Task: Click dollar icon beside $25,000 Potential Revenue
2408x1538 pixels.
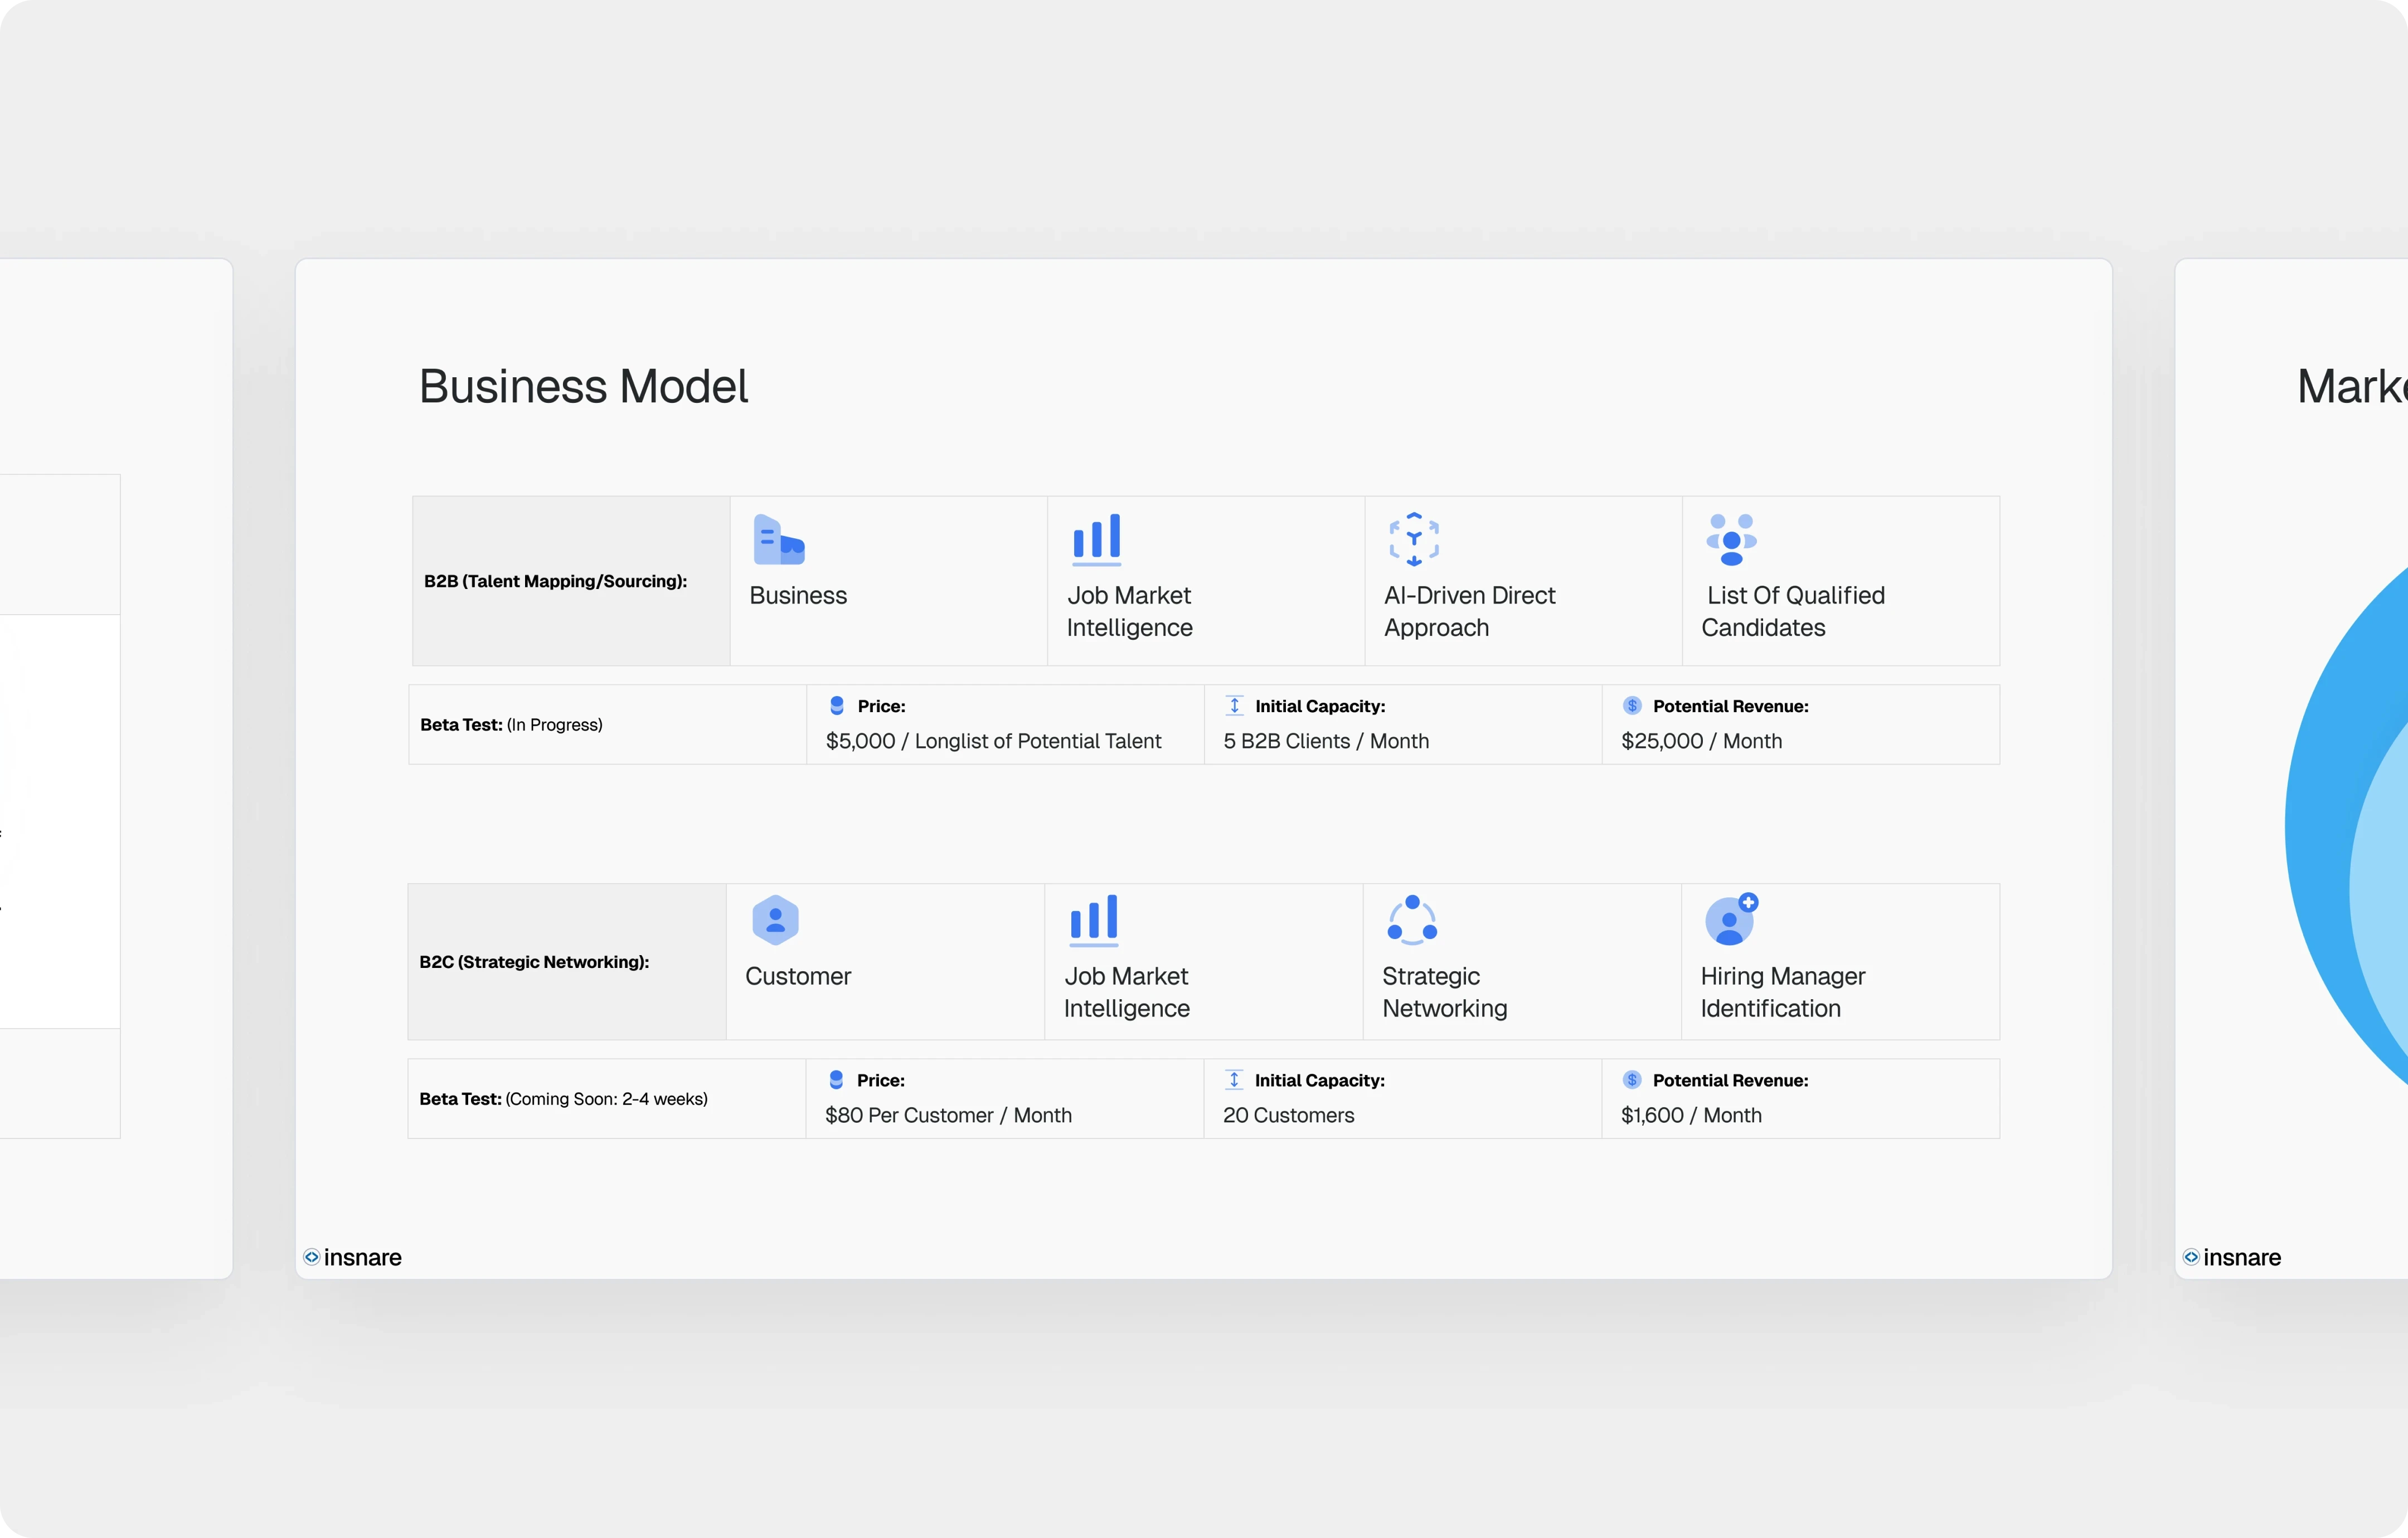Action: (1632, 706)
